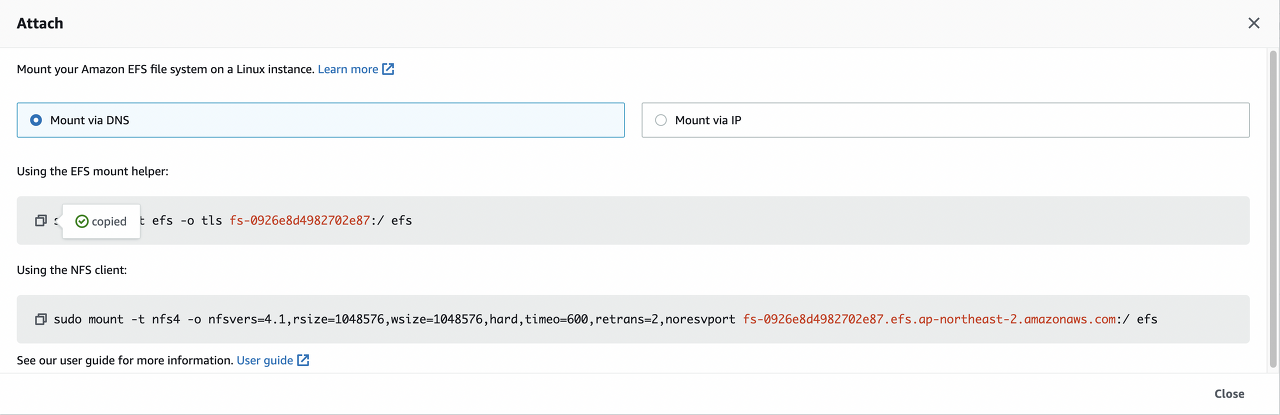
Task: Copy the NFS client mount command
Action: click(x=41, y=320)
